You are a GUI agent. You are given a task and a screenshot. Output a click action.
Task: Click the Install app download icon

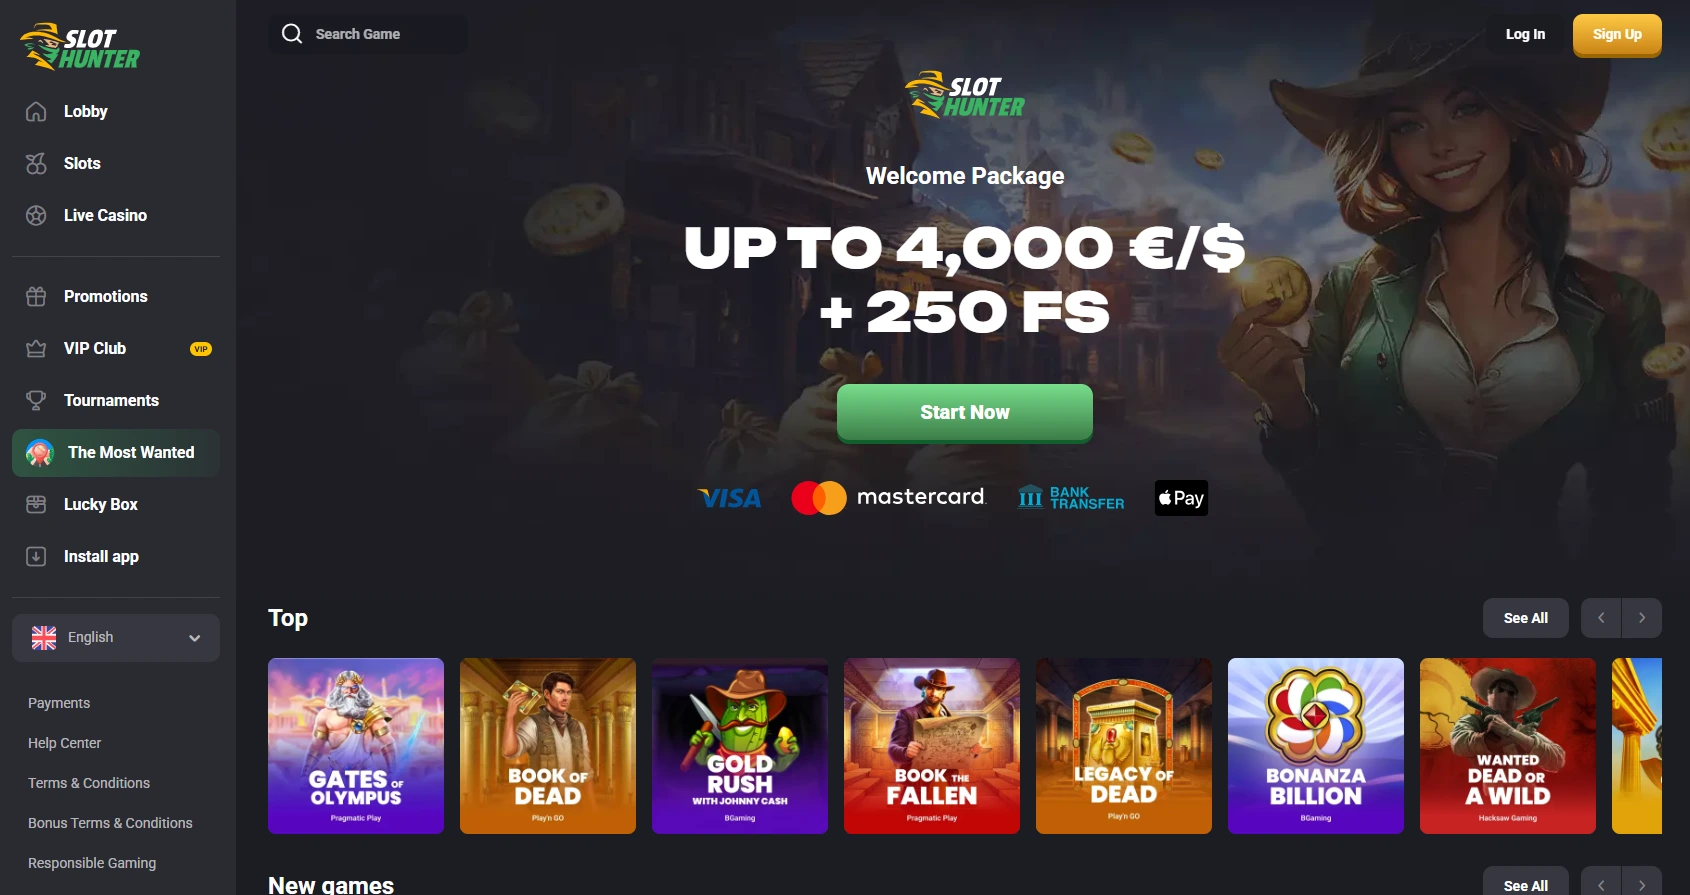36,557
